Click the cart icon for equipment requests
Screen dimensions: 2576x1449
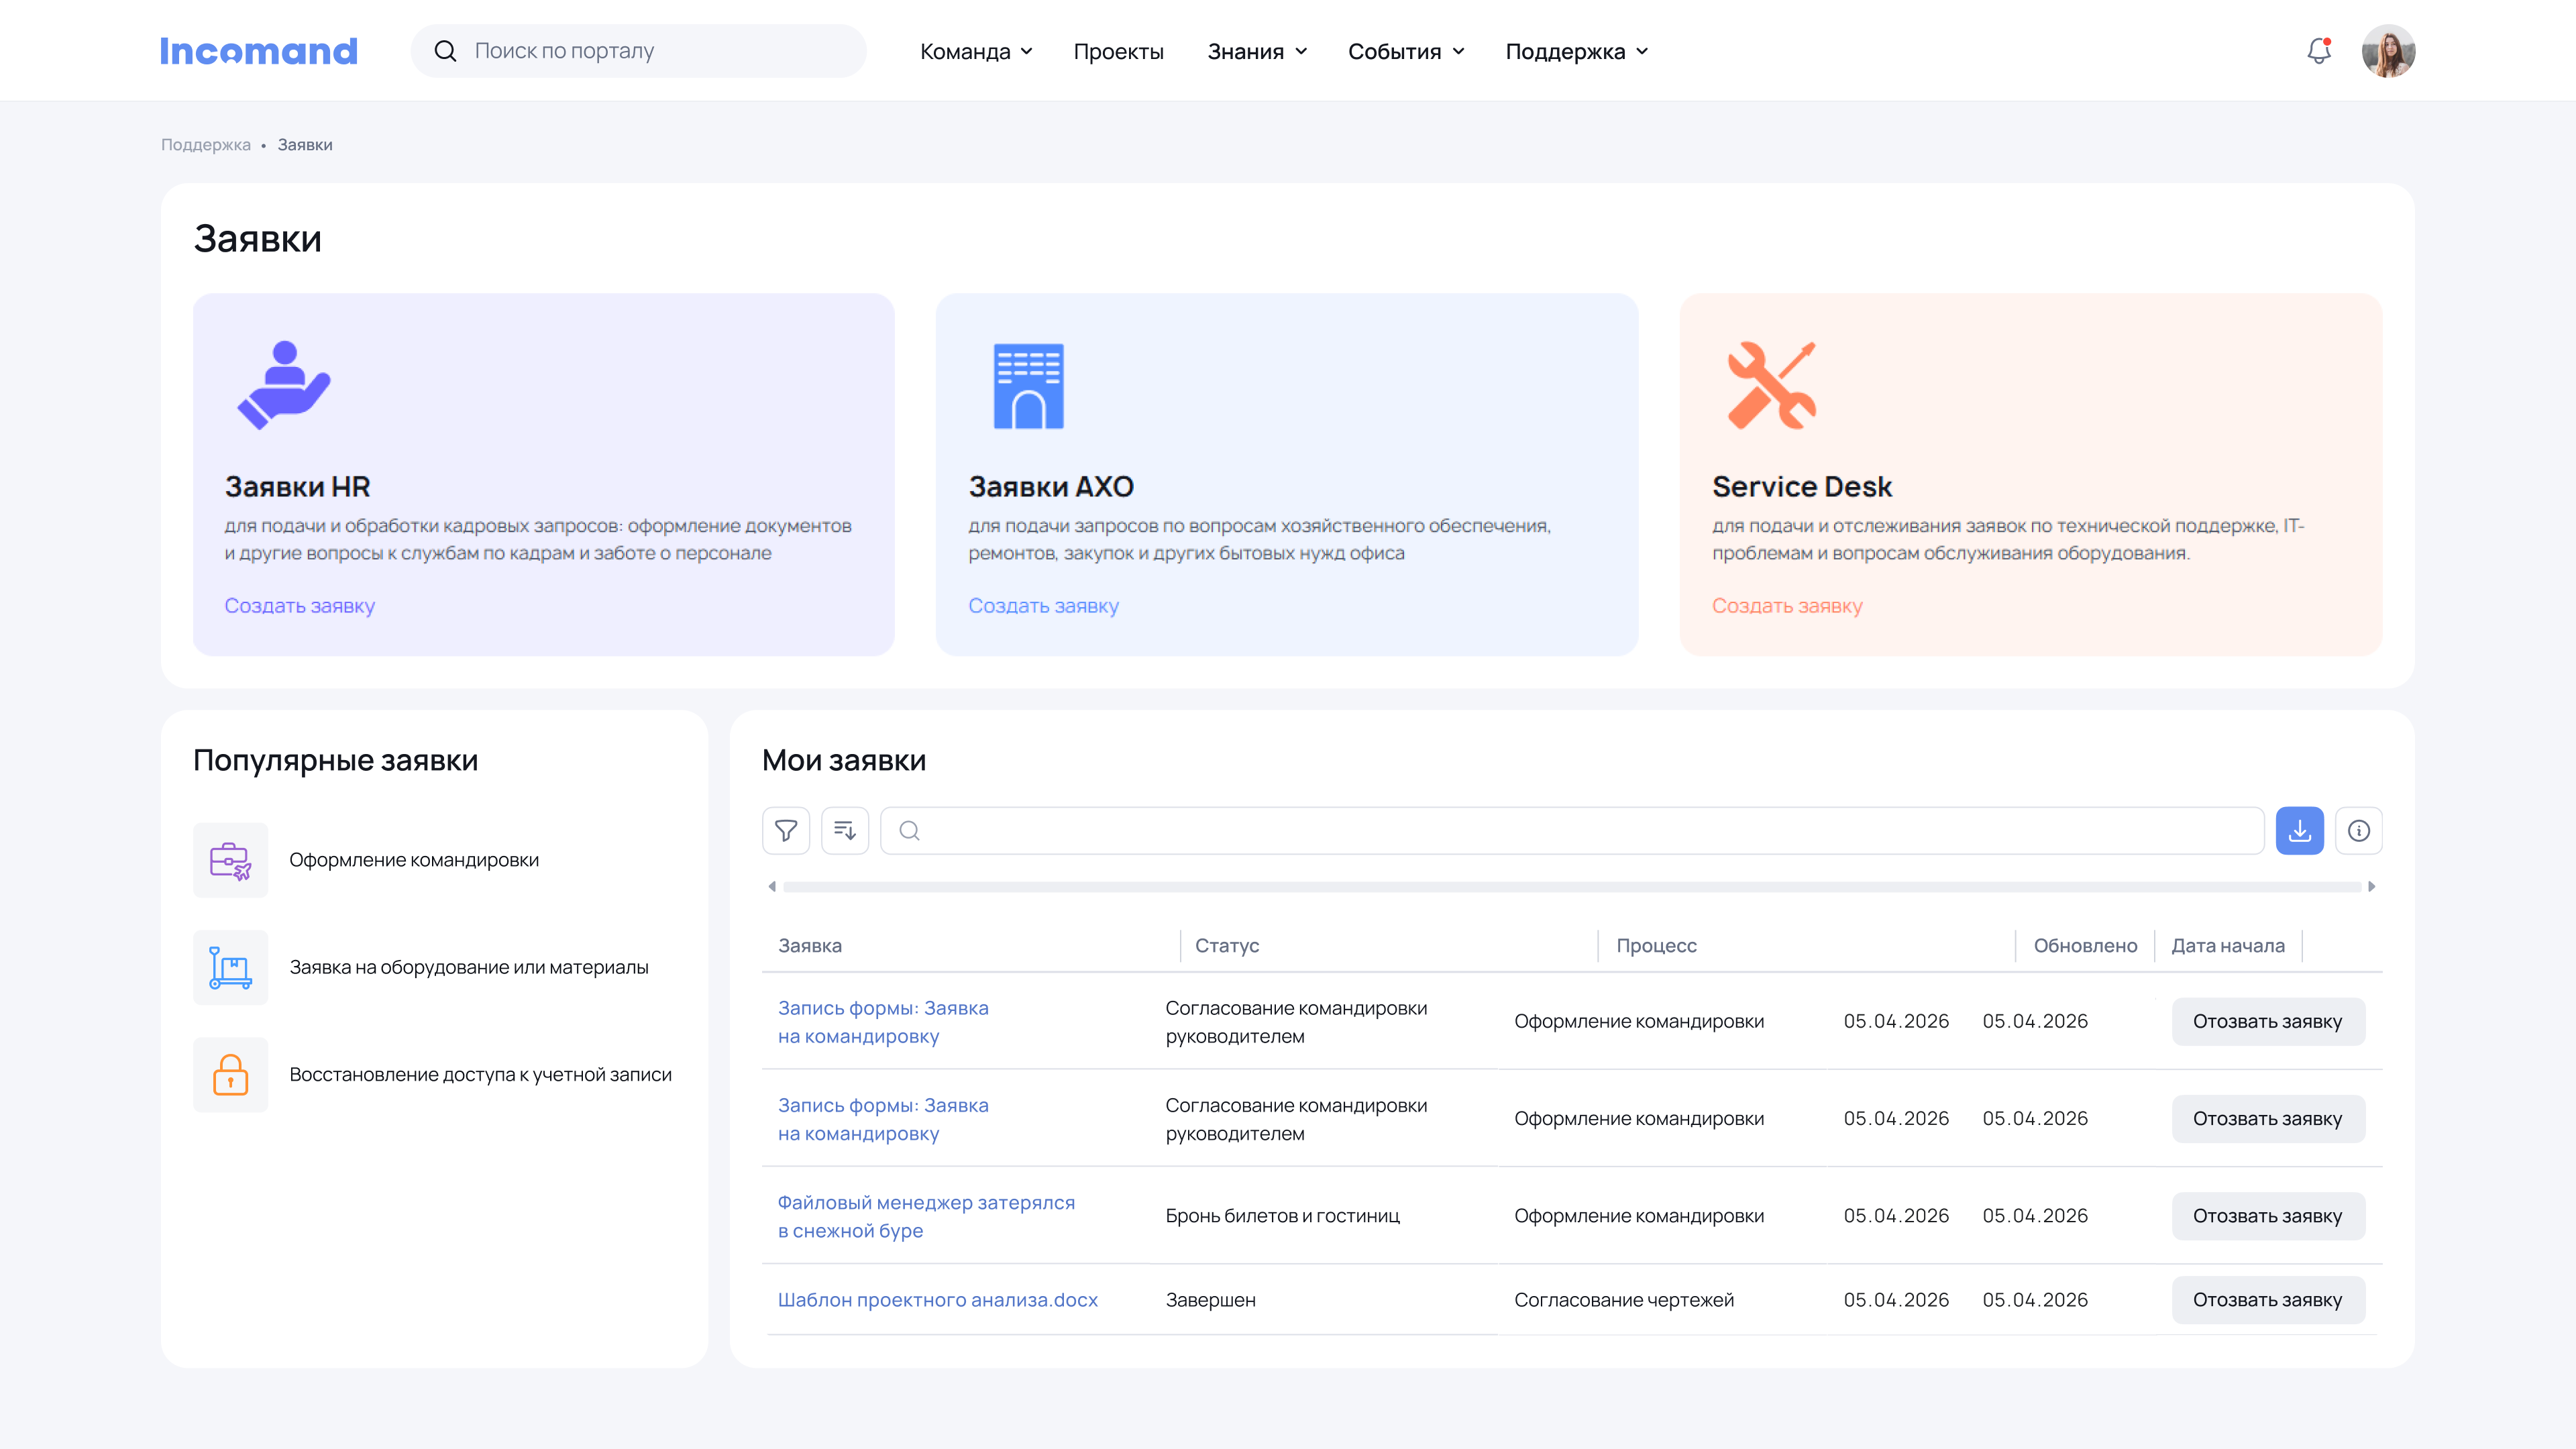tap(230, 967)
